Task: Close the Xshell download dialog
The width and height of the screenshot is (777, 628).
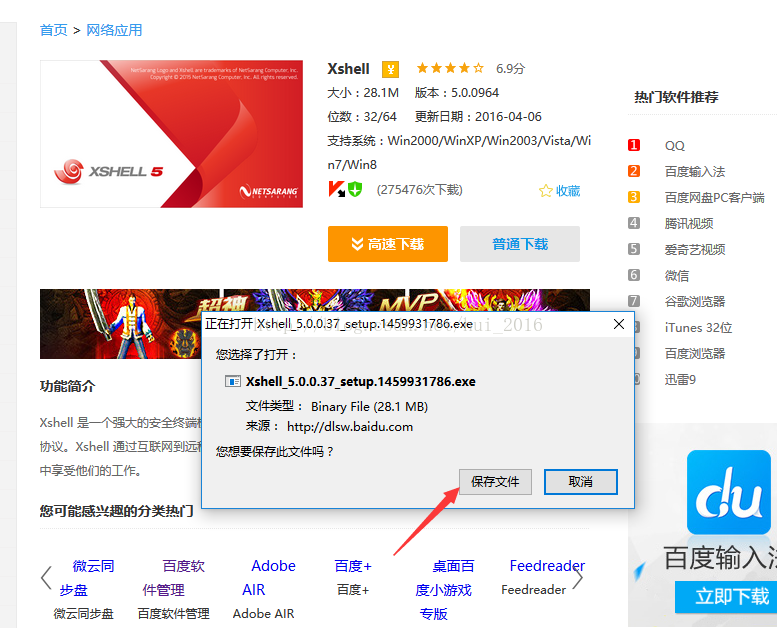Action: click(618, 324)
